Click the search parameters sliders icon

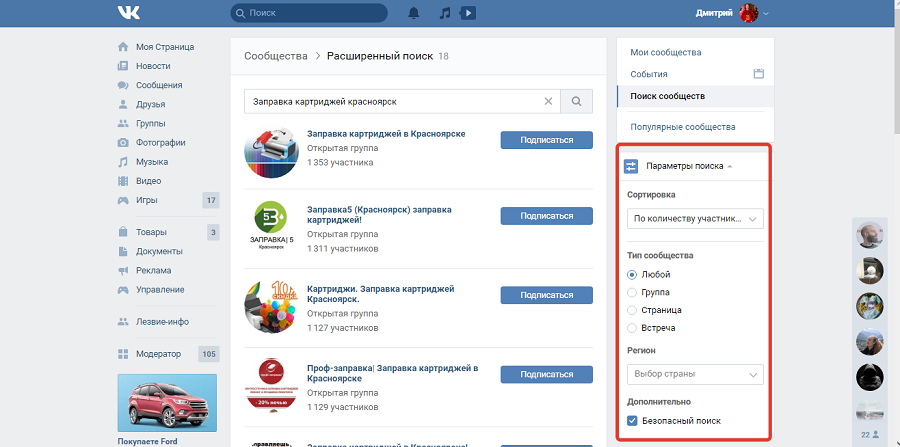[631, 166]
